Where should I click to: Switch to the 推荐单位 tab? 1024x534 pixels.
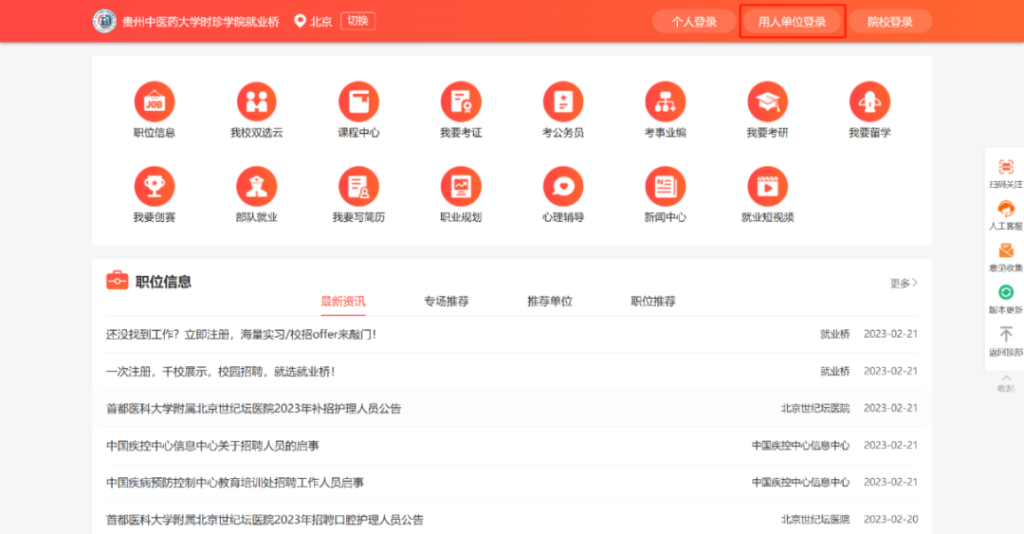550,302
